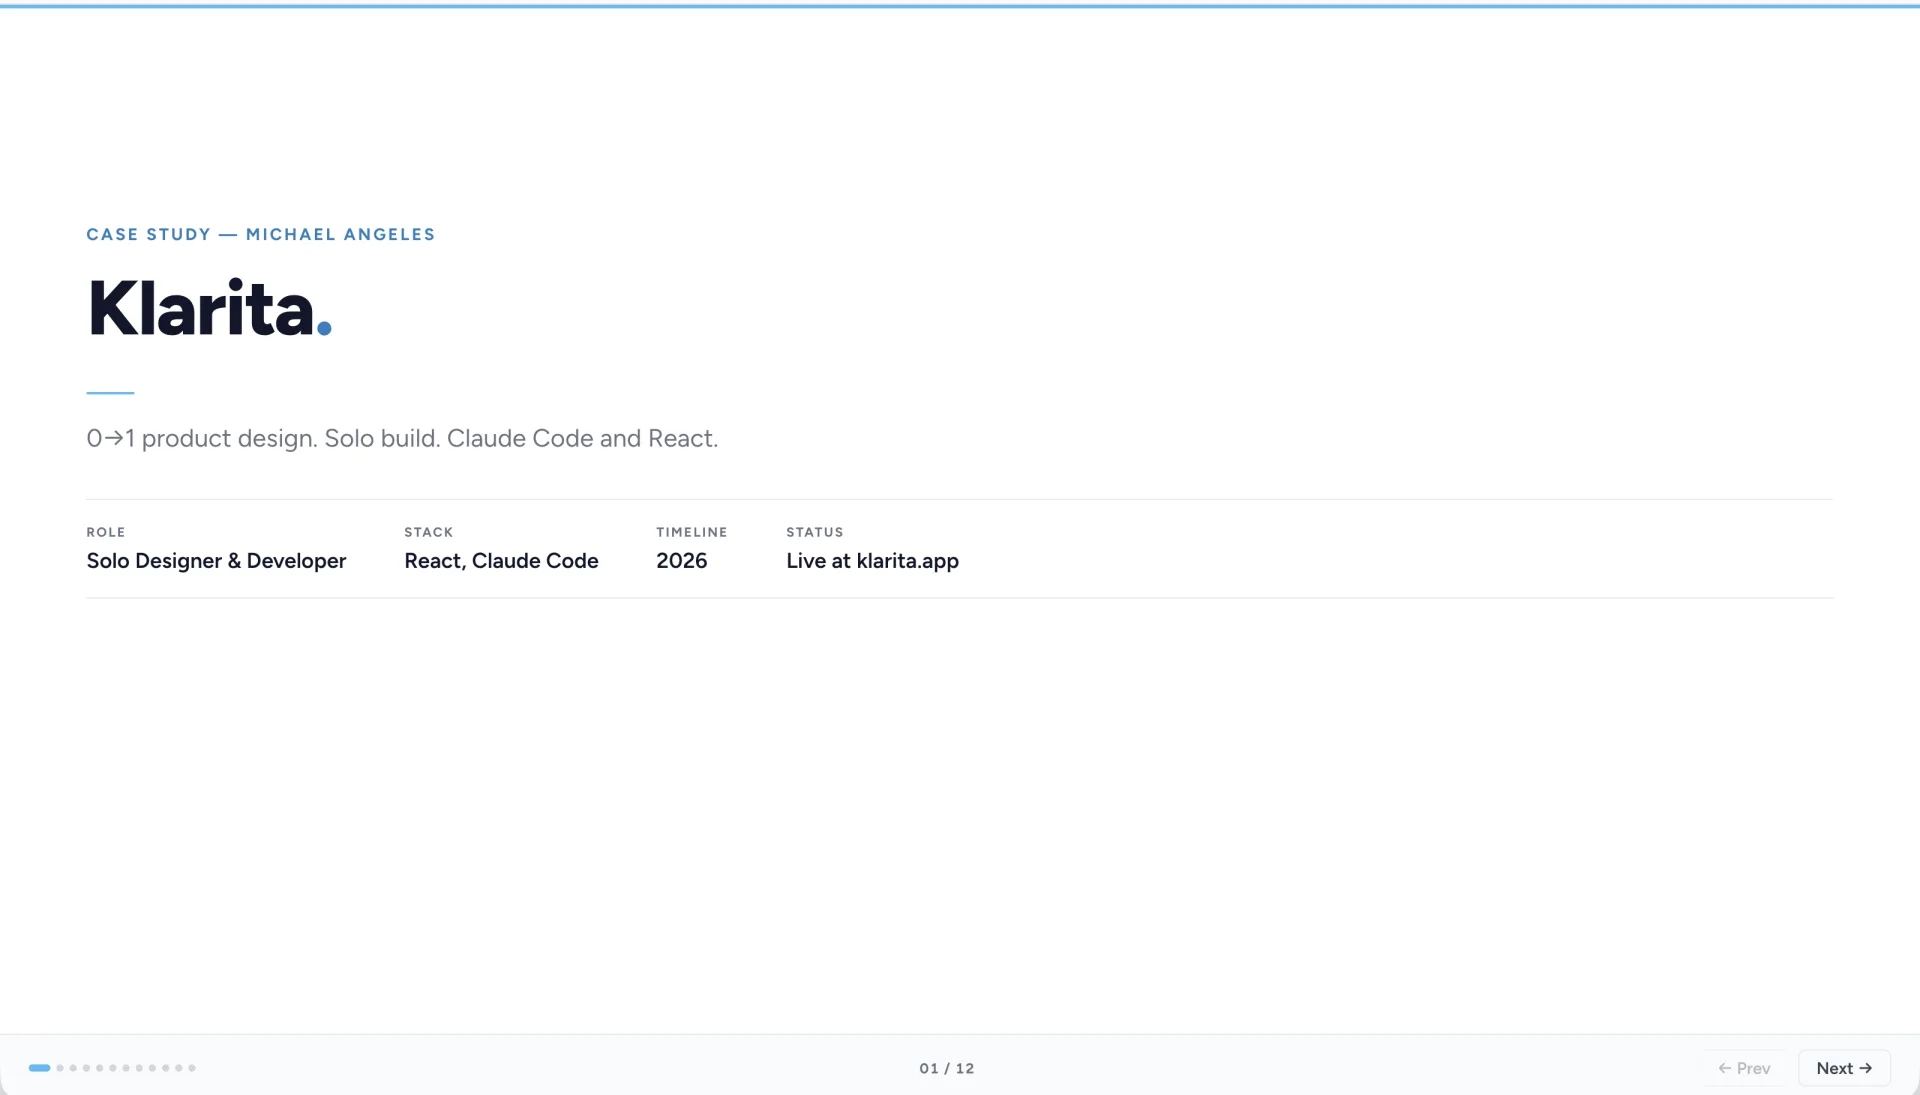Click the "Klarita." title heading
The width and height of the screenshot is (1920, 1095).
point(210,308)
